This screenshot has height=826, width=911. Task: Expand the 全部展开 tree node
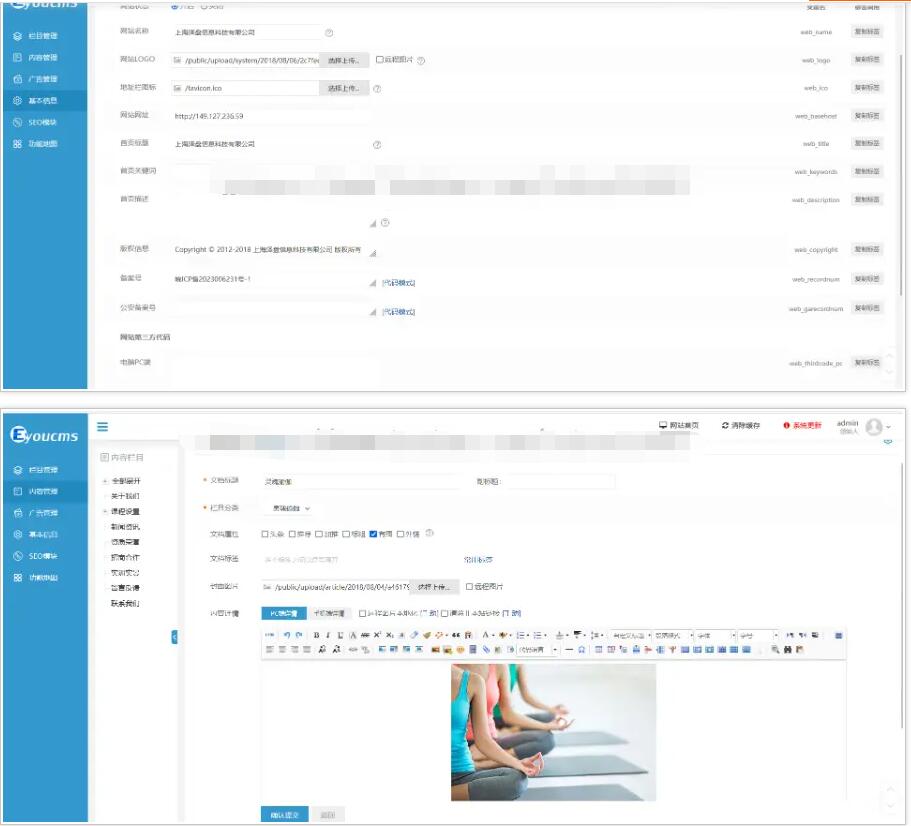(105, 481)
